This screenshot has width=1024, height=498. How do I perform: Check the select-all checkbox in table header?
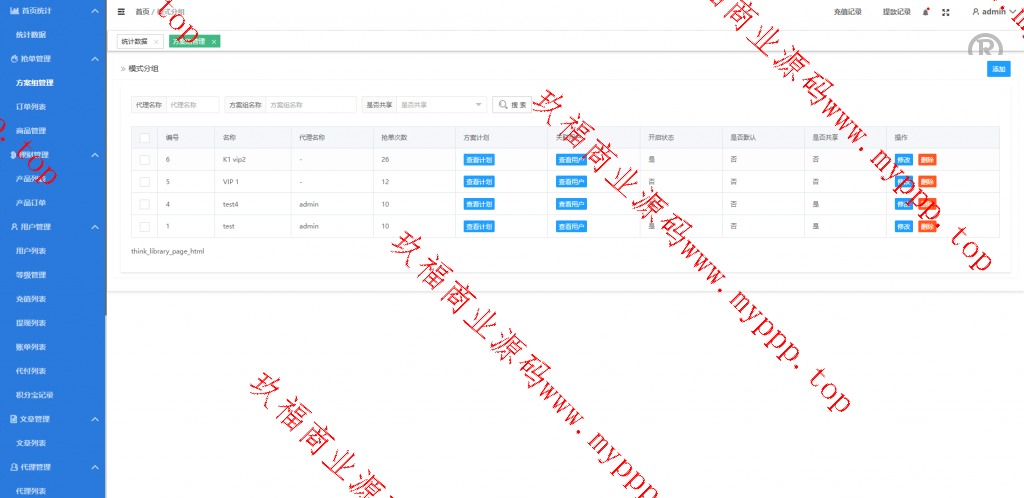(144, 137)
